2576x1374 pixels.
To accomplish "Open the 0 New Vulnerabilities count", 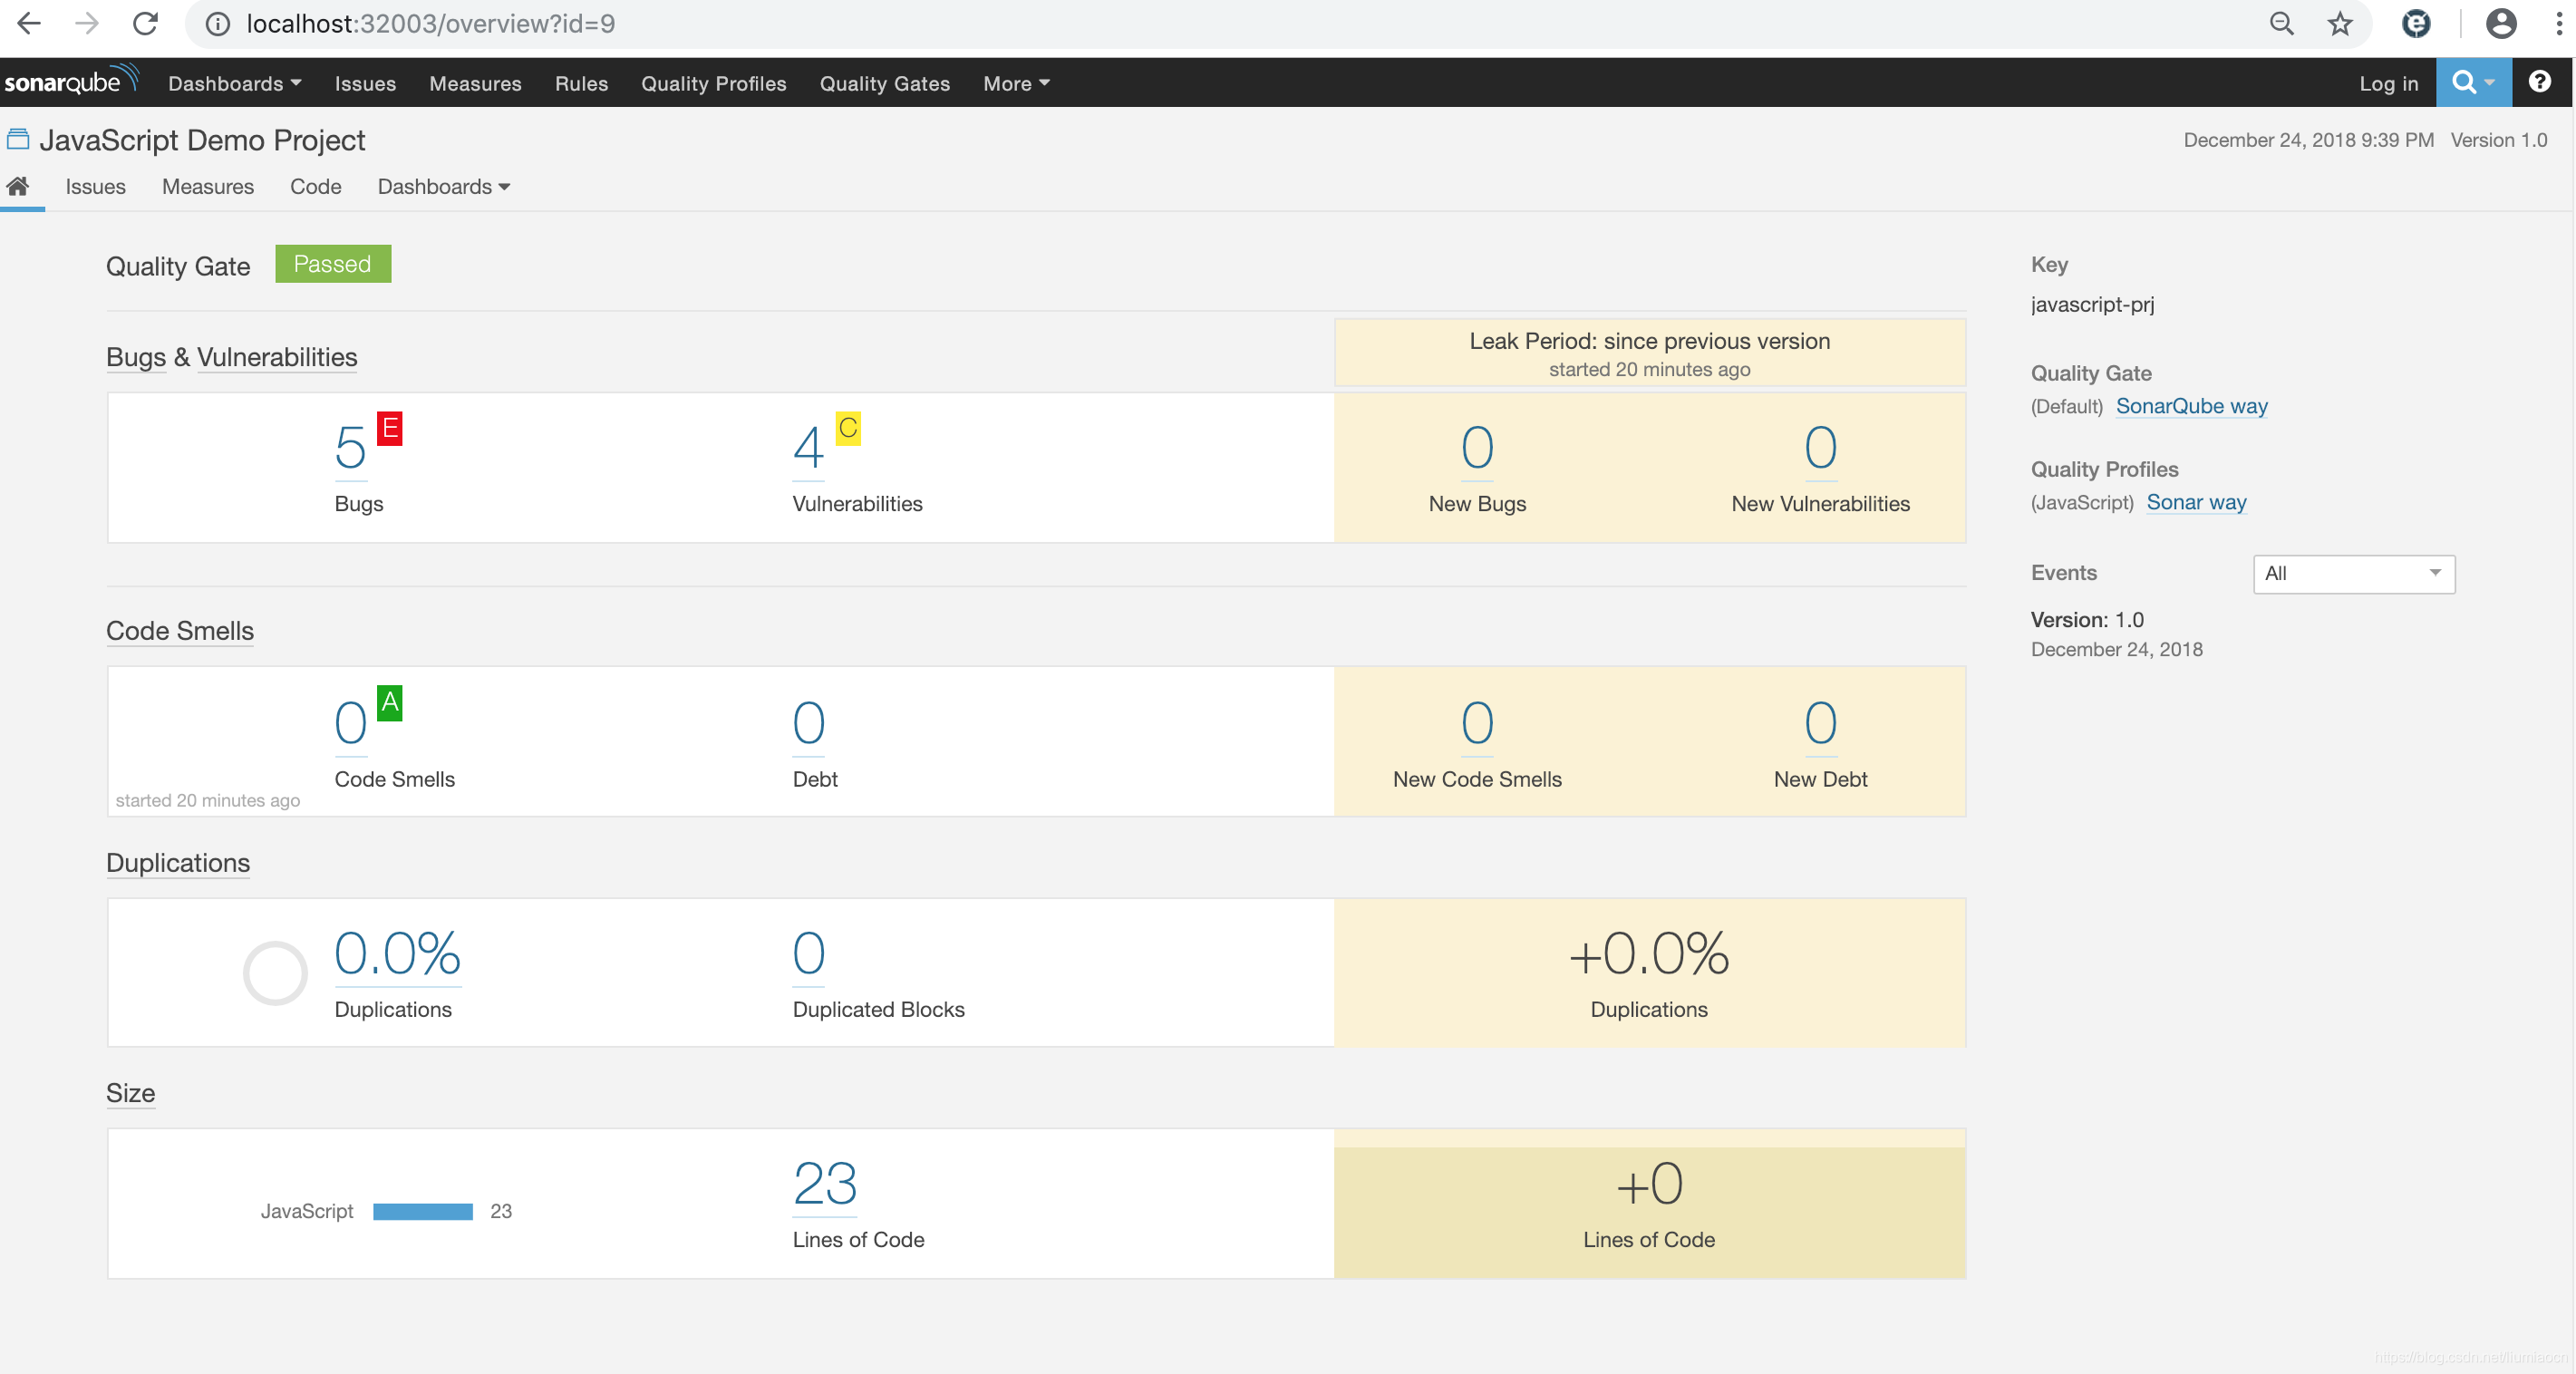I will coord(1820,447).
